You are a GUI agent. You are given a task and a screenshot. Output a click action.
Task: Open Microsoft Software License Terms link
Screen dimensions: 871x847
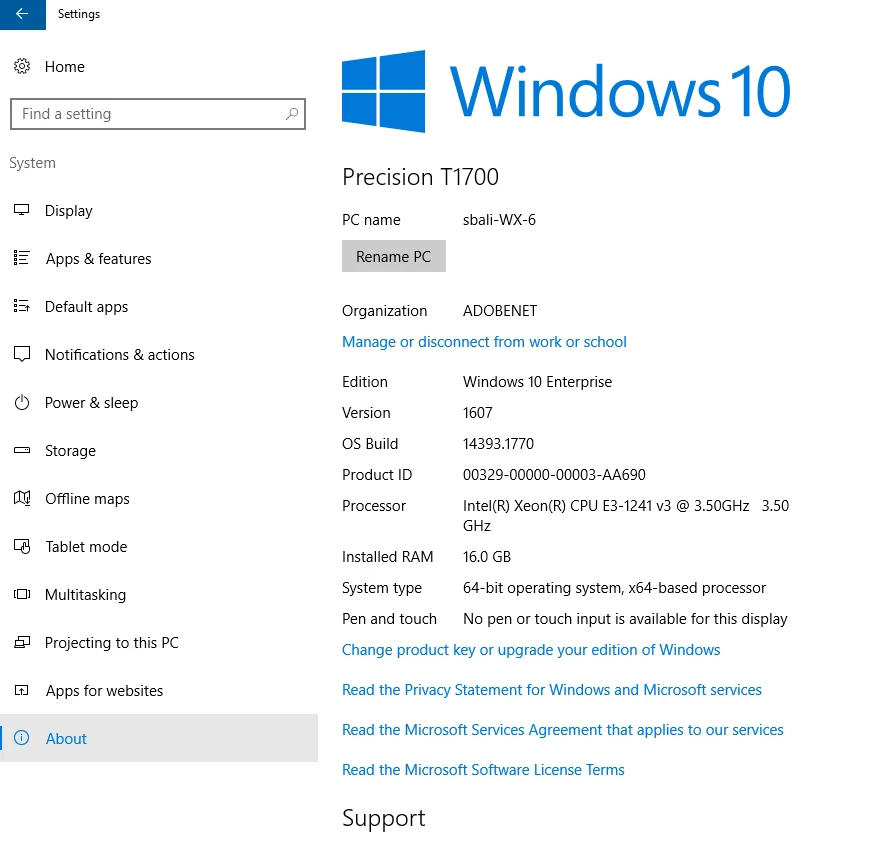(483, 770)
